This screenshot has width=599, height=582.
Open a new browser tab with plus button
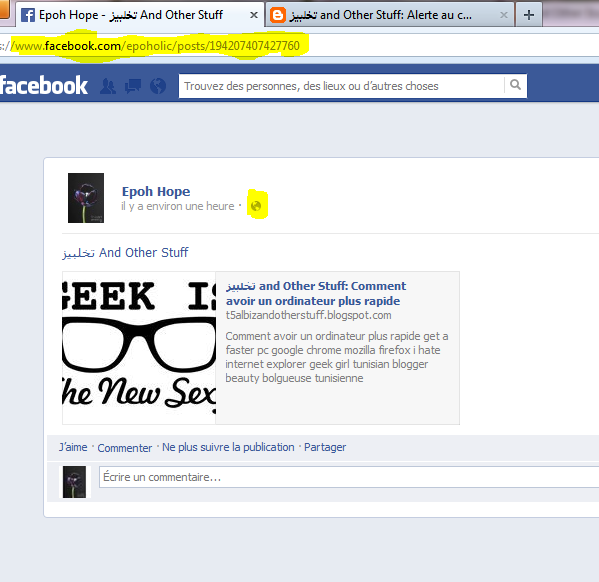529,15
